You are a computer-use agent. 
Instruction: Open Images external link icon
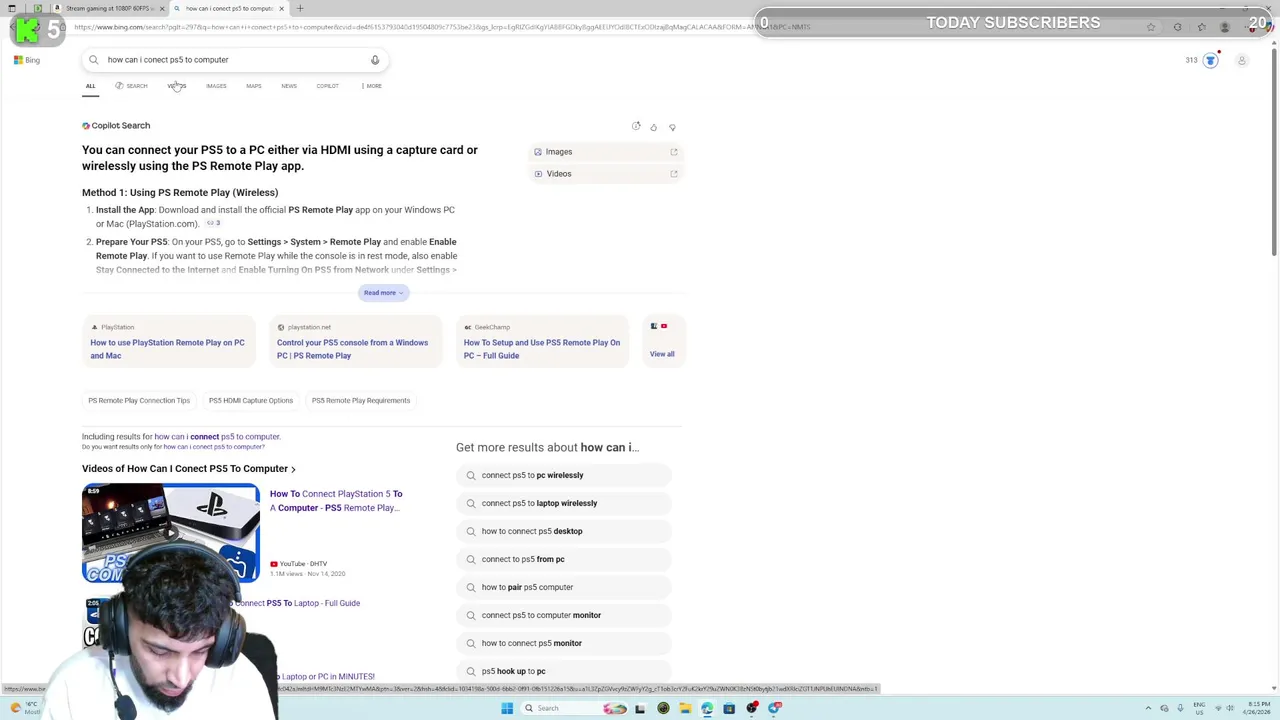pyautogui.click(x=674, y=152)
